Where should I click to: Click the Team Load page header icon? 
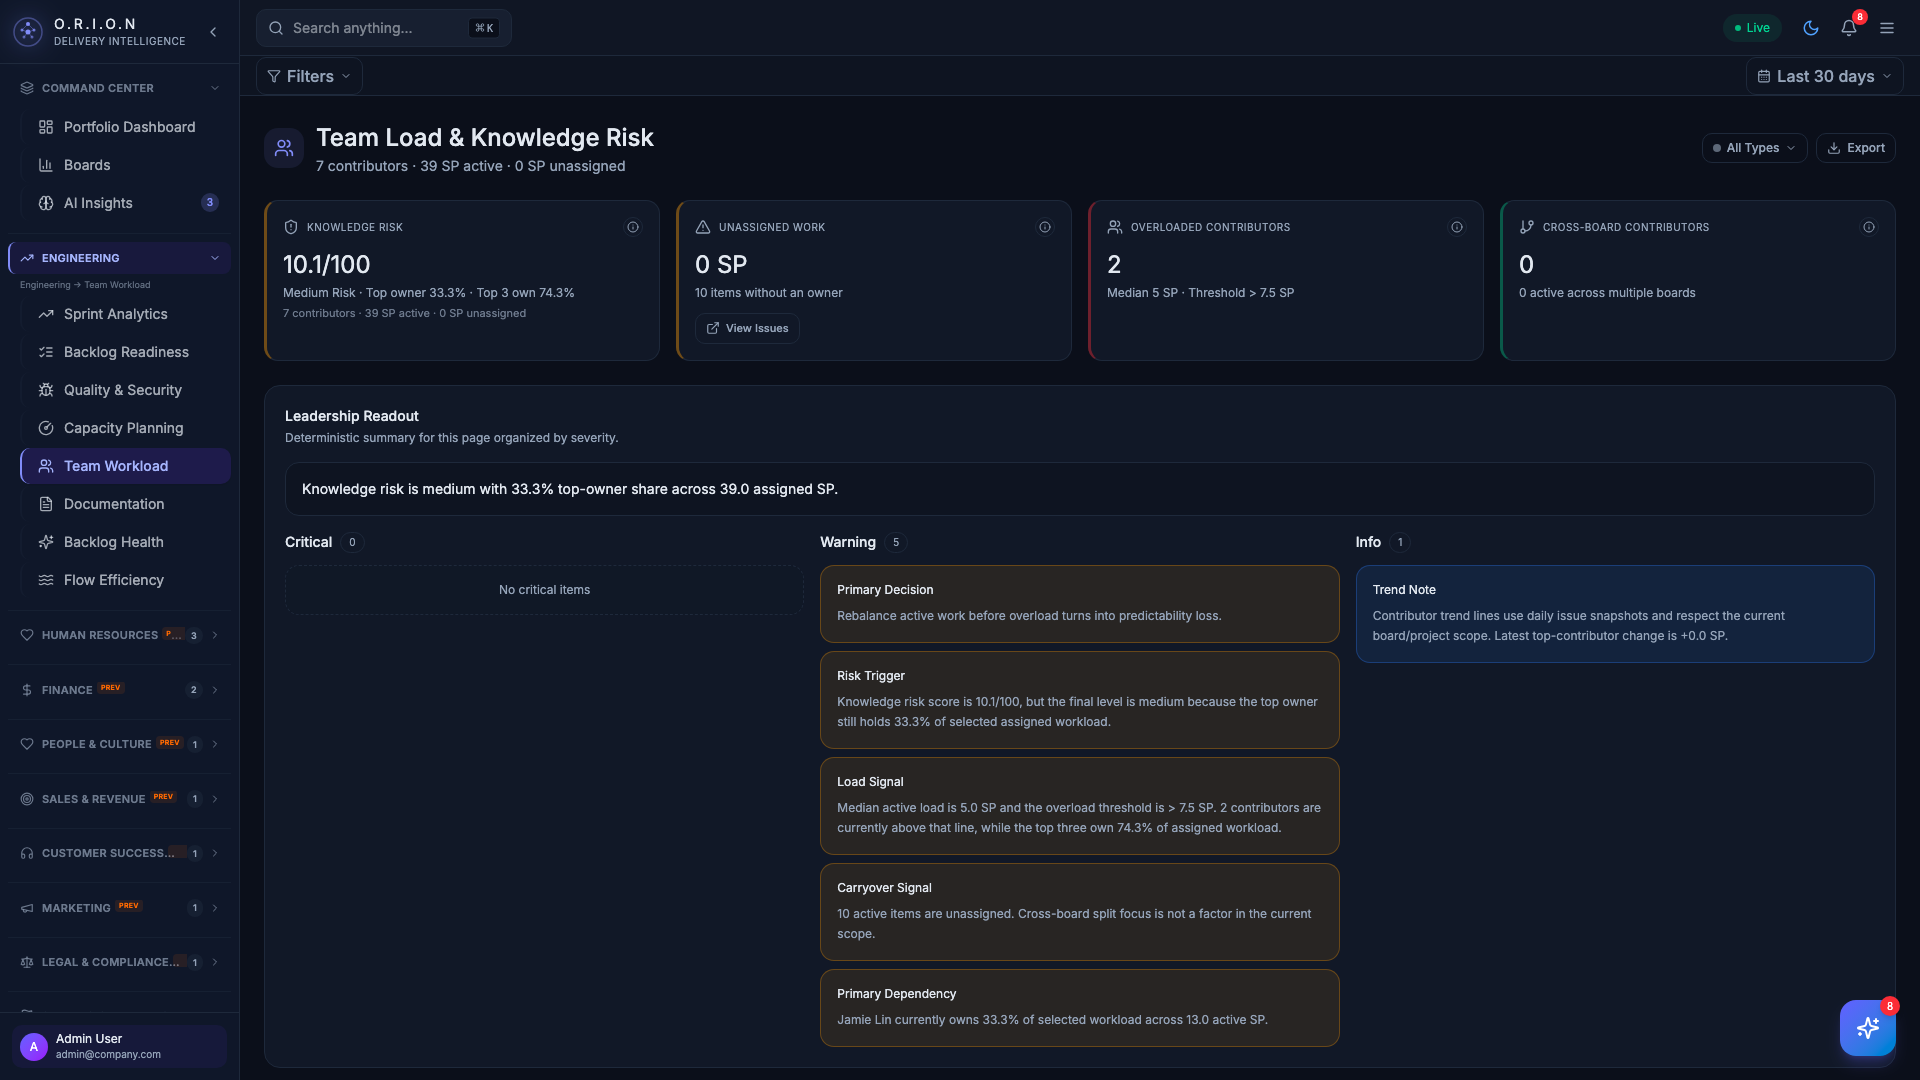284,148
